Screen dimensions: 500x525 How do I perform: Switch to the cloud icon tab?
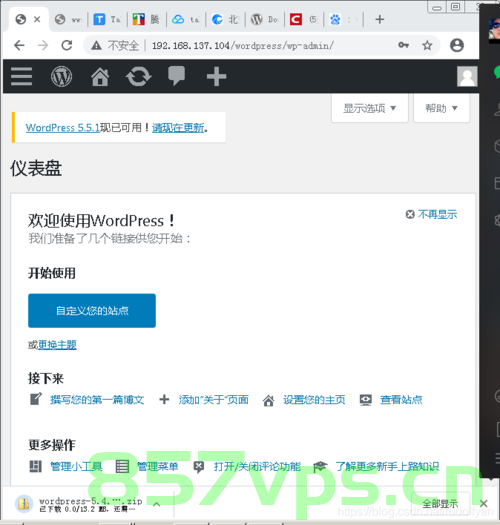[178, 19]
